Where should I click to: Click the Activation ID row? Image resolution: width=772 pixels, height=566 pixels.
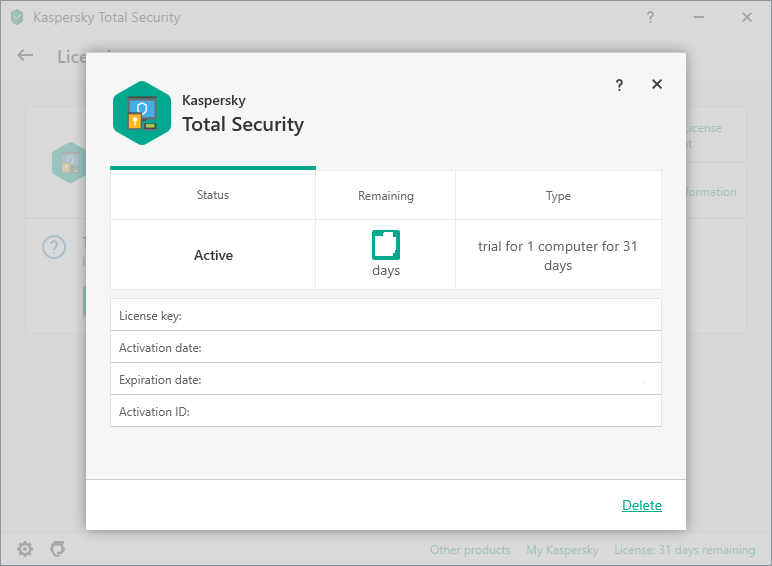coord(386,411)
